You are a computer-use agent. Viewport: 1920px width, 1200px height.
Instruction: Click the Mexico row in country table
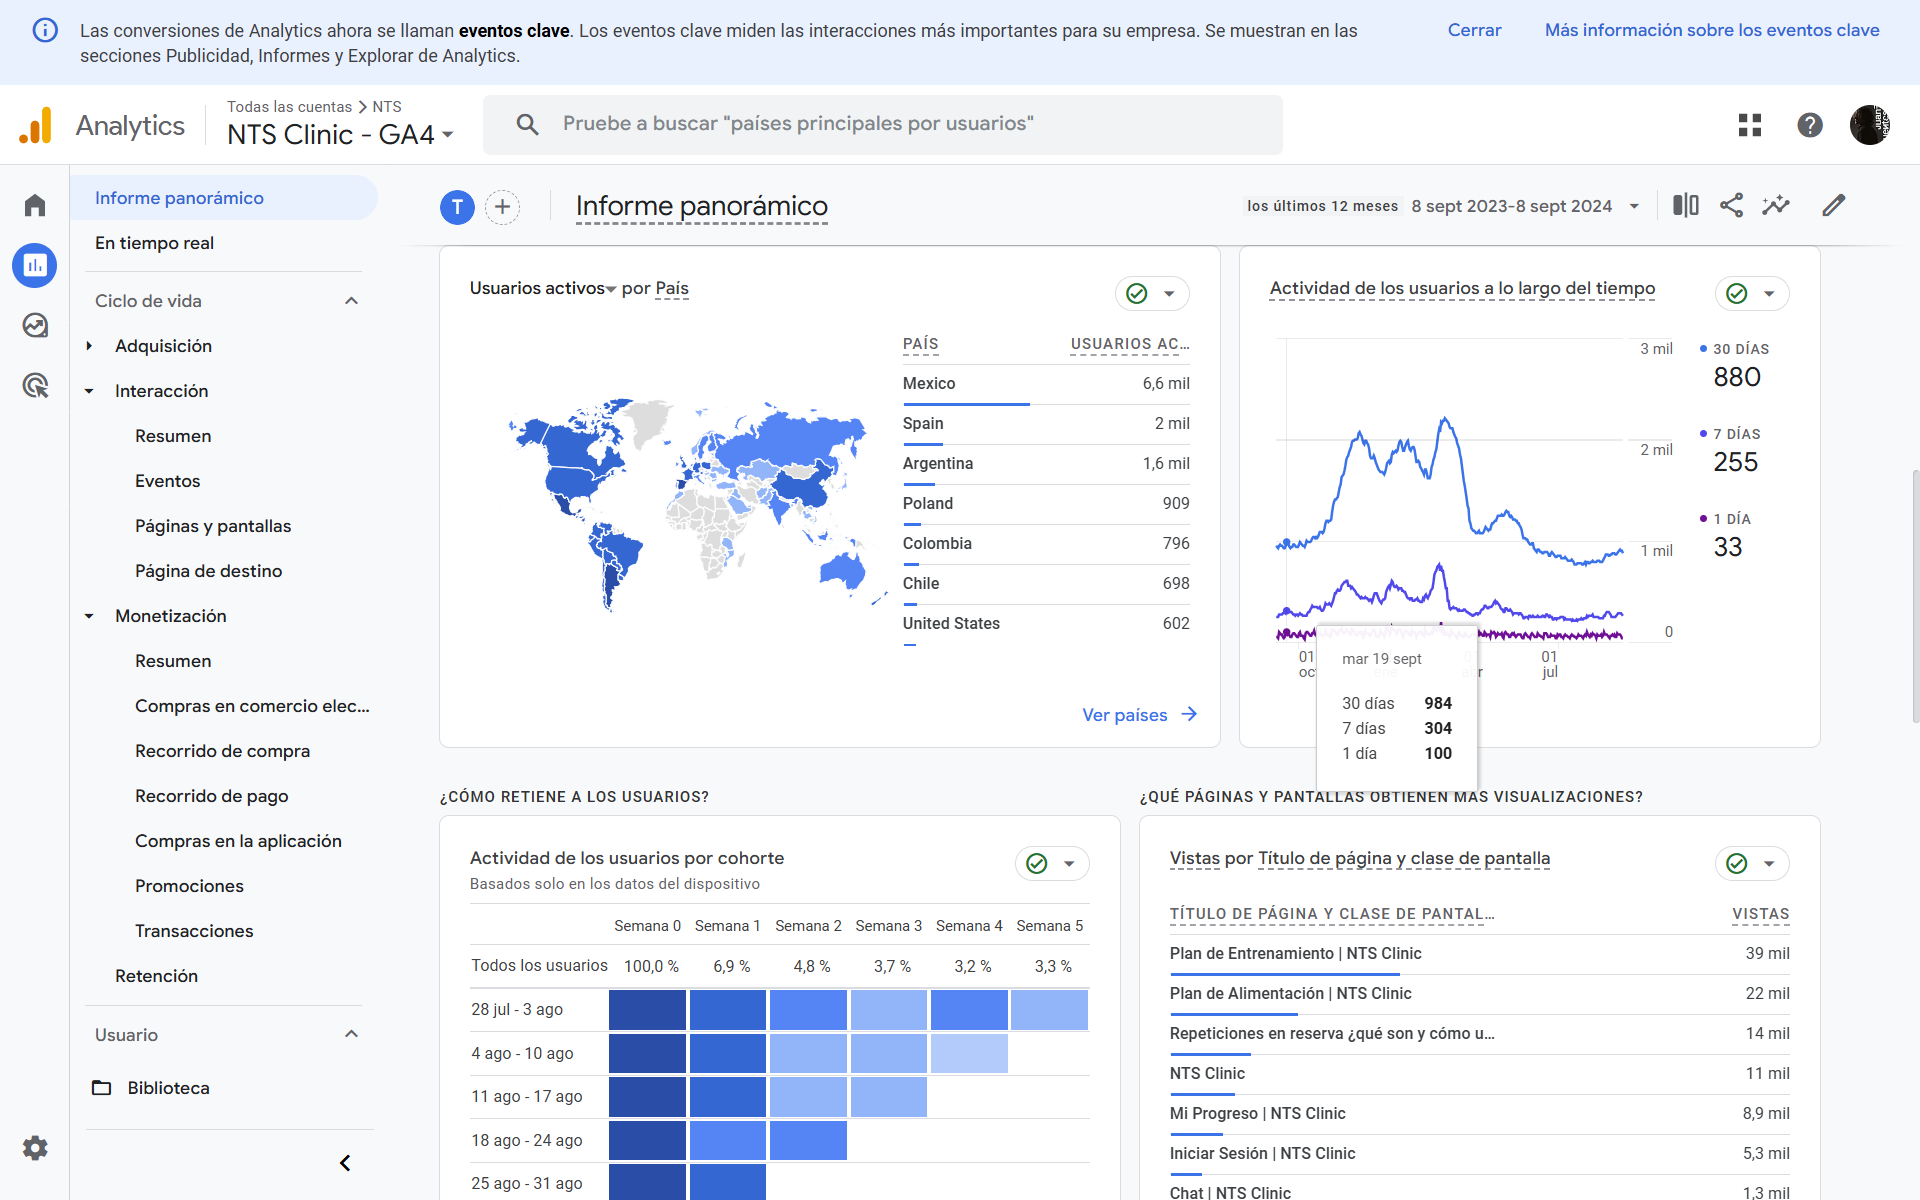1046,384
